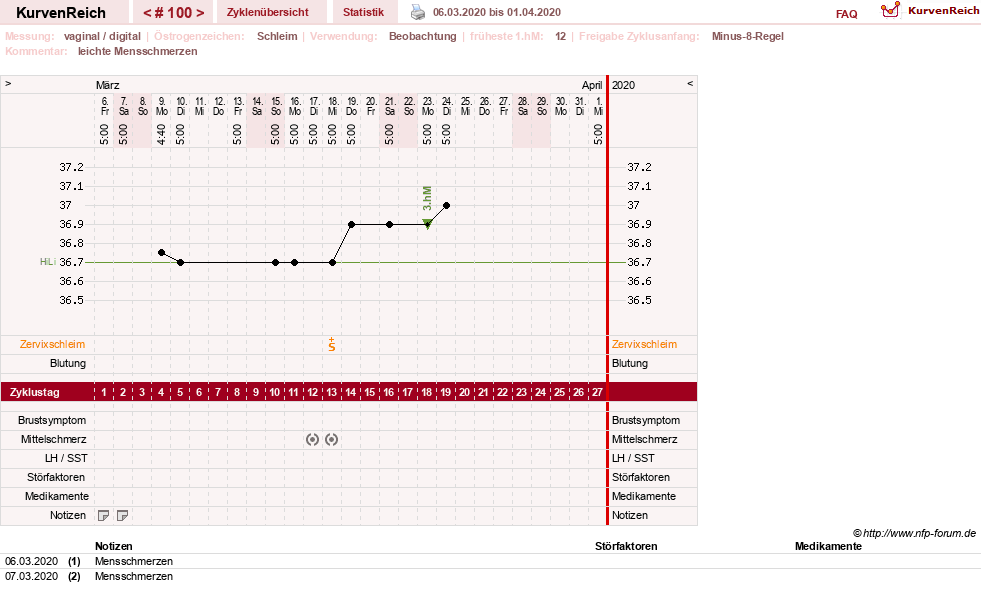Click the '37.2' temperature label on the left axis

[x=71, y=167]
